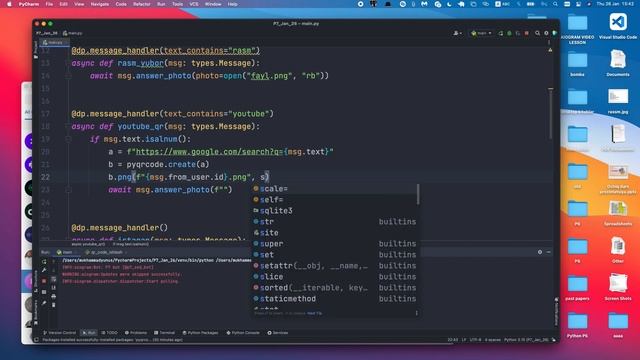The image size is (640, 360).
Task: Select the 'main' run tab in Run panel
Action: [x=67, y=252]
